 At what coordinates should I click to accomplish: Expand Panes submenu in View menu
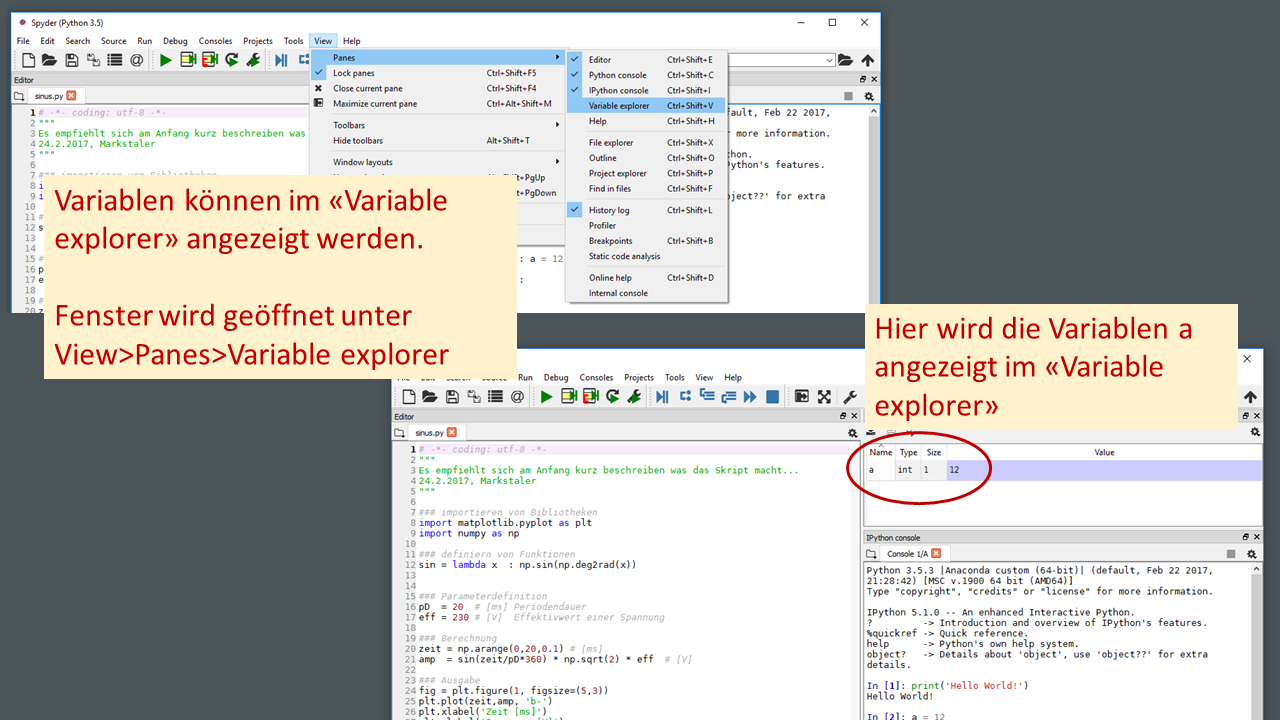(x=438, y=57)
